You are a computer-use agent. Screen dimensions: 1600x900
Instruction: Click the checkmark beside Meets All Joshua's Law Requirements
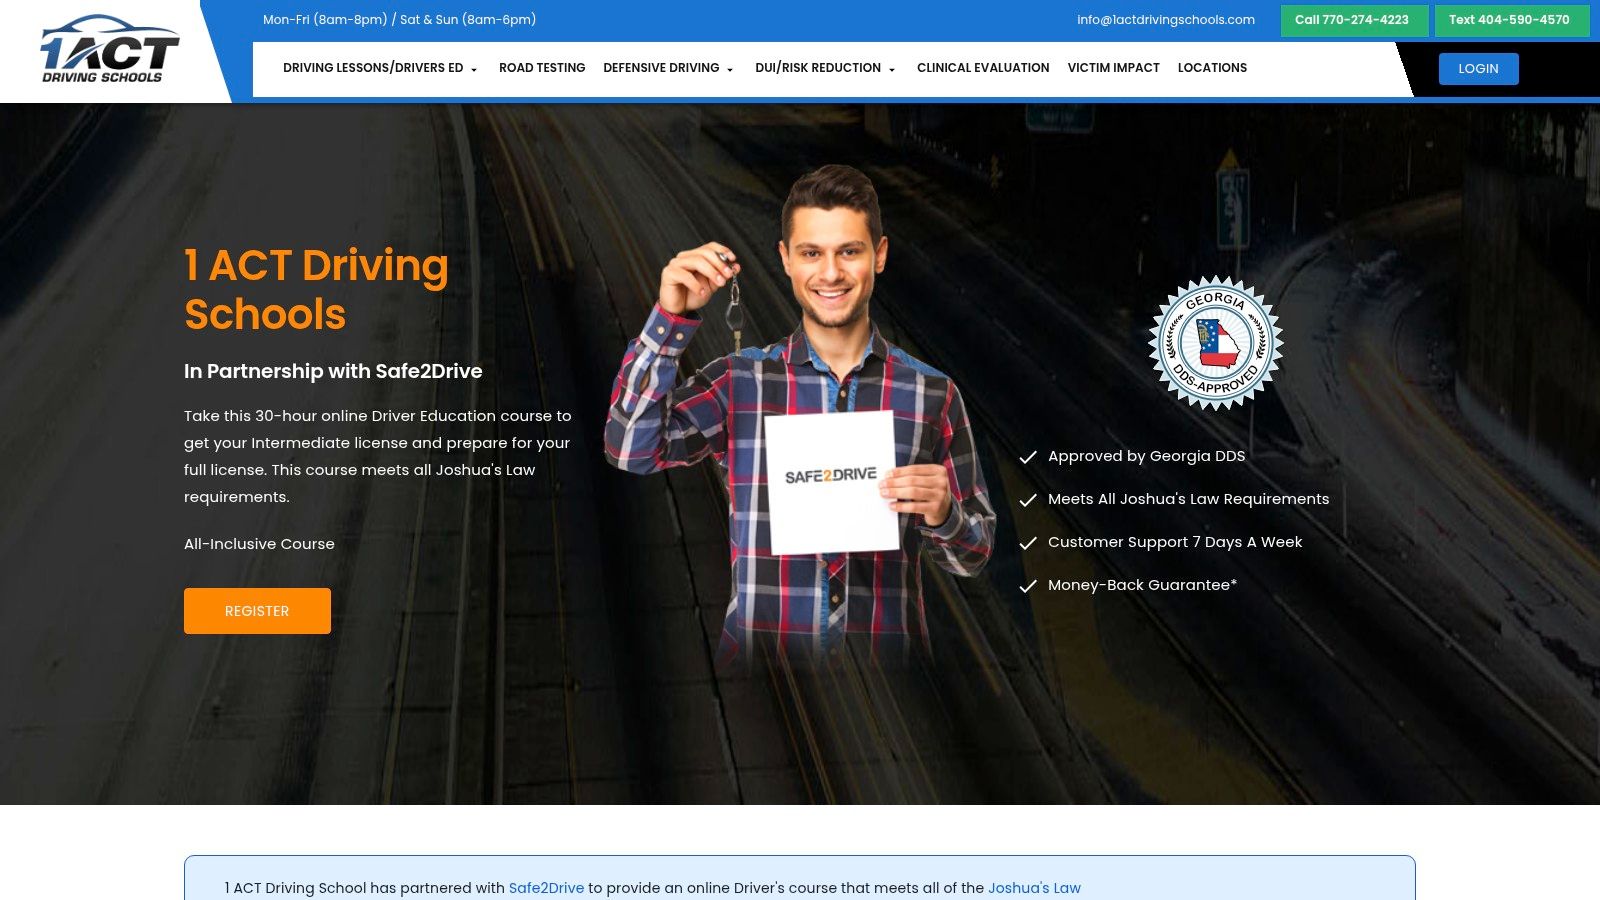[1028, 500]
